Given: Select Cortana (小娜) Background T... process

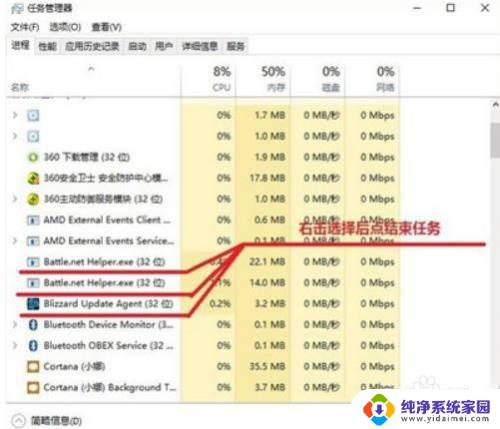Looking at the screenshot, I should click(110, 388).
